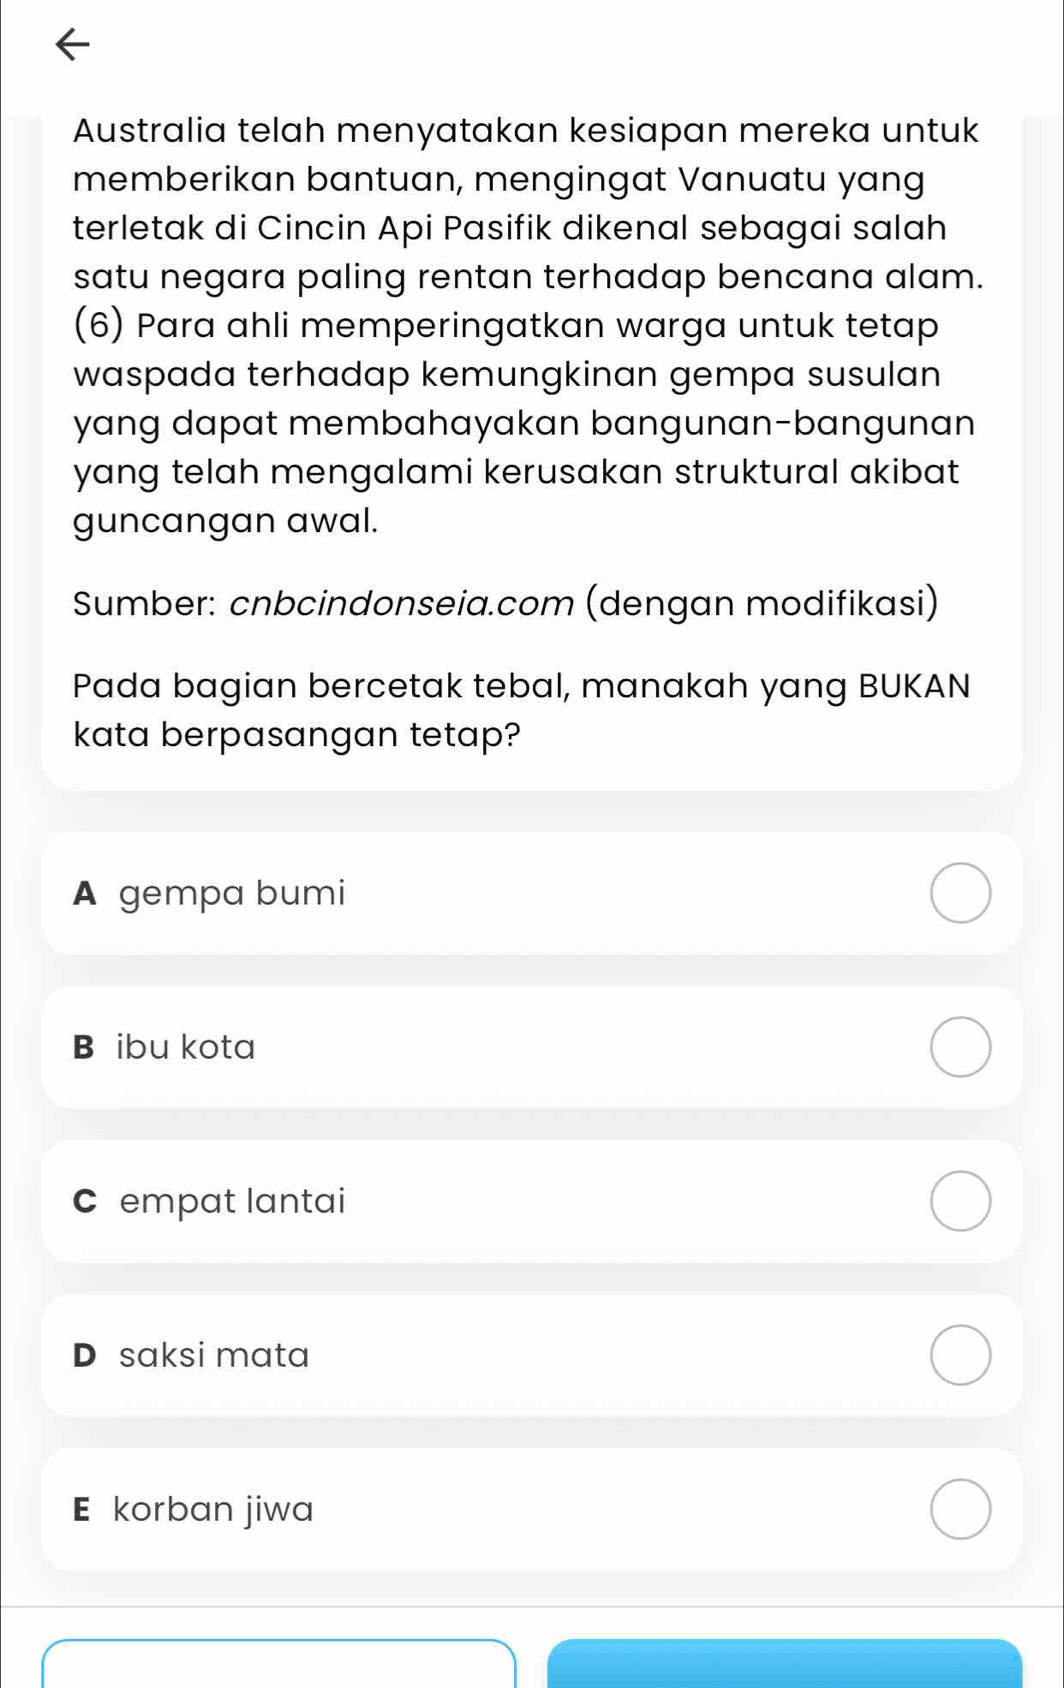Tap the question text about kata berpasangan
The image size is (1064, 1688).
click(521, 710)
